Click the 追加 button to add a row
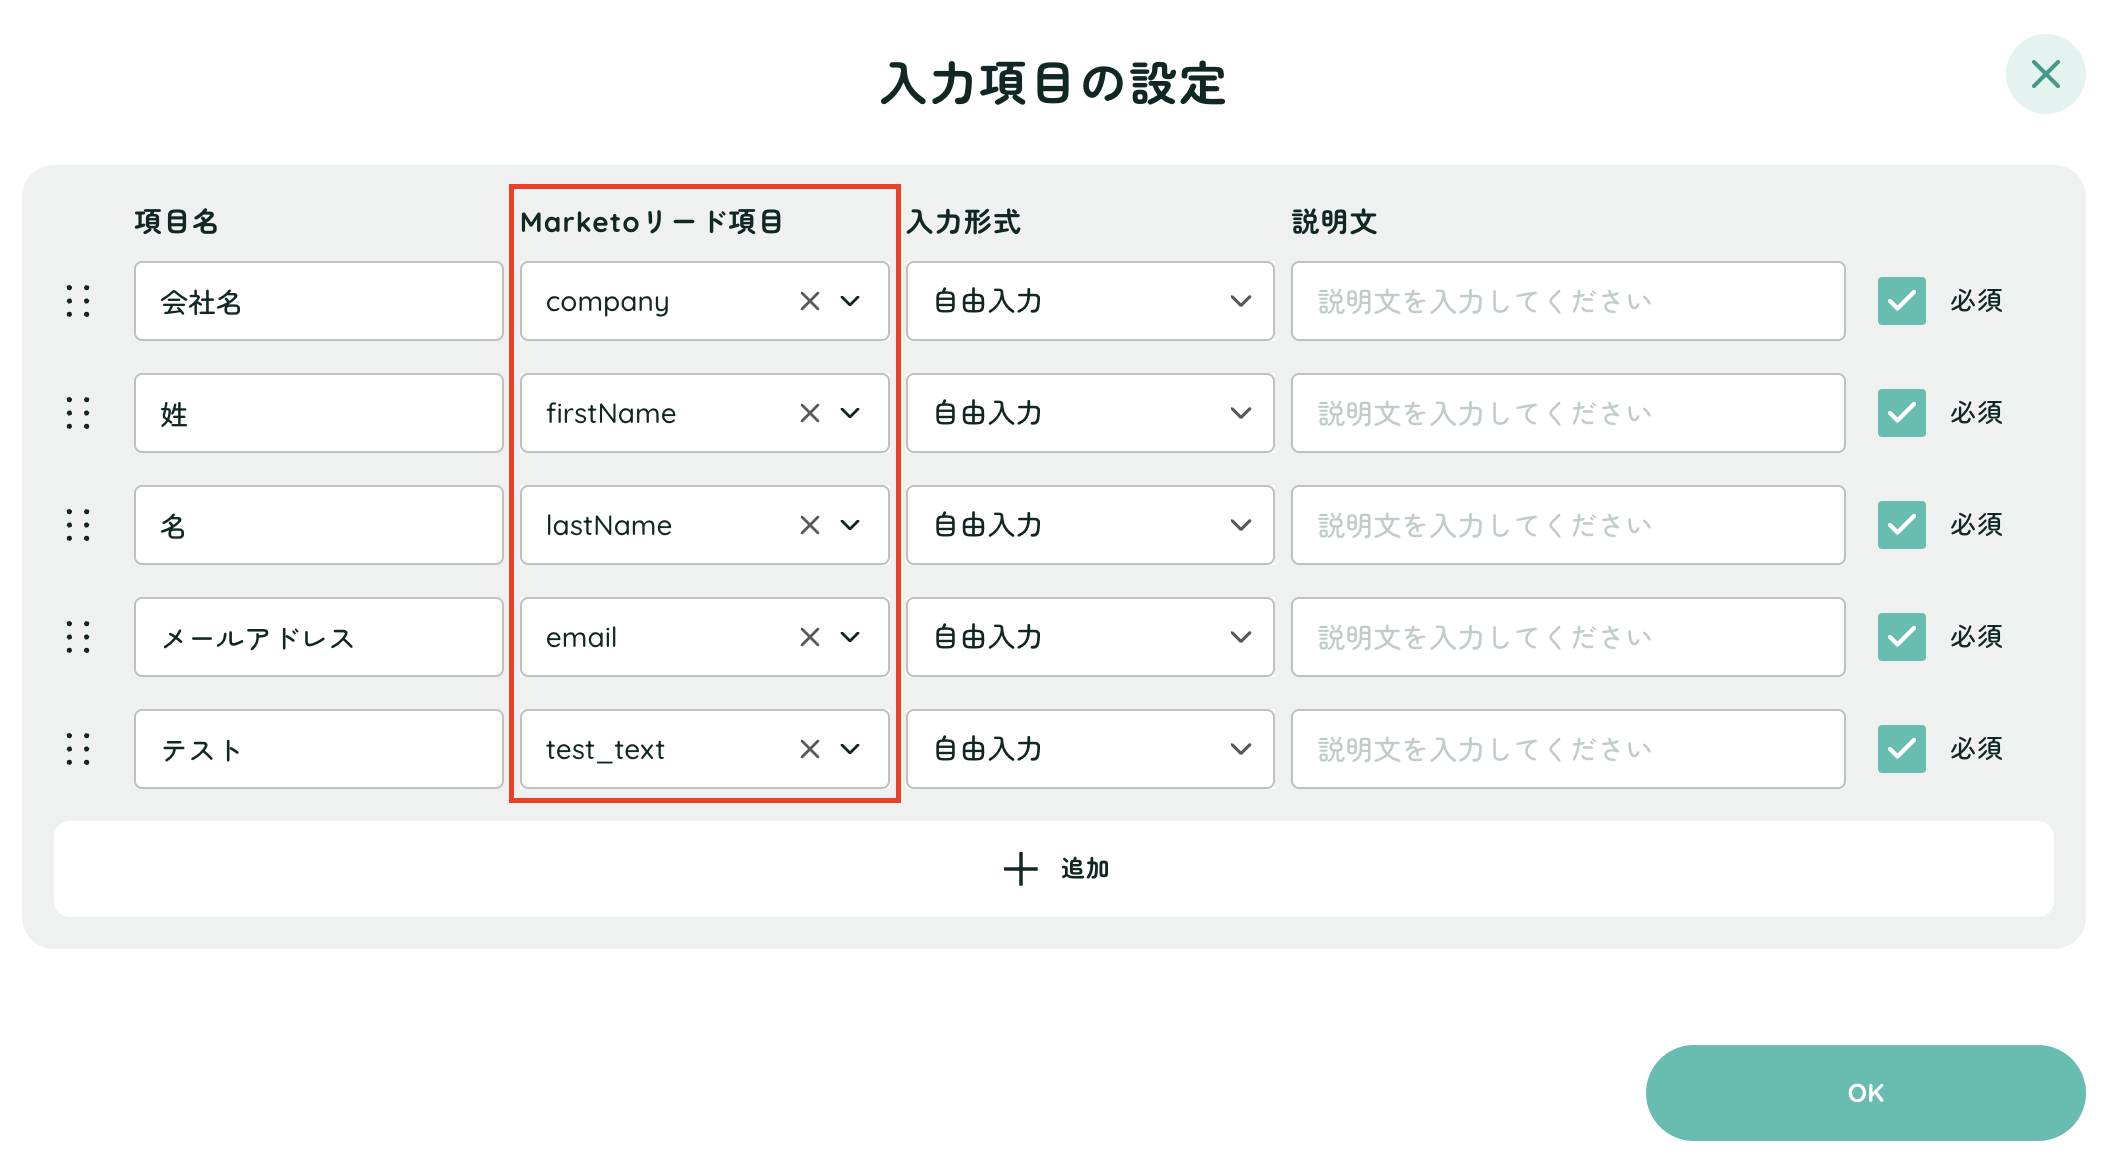Image resolution: width=2122 pixels, height=1158 pixels. pyautogui.click(x=1054, y=869)
